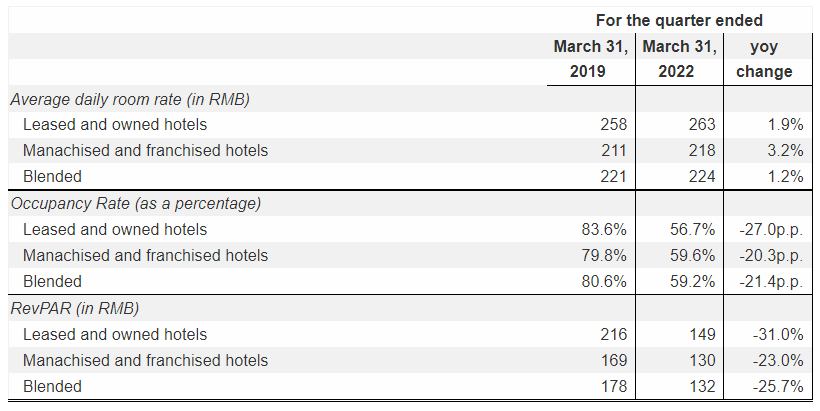820x411 pixels.
Task: Select the 258 leased hotels room rate cell
Action: tap(613, 124)
